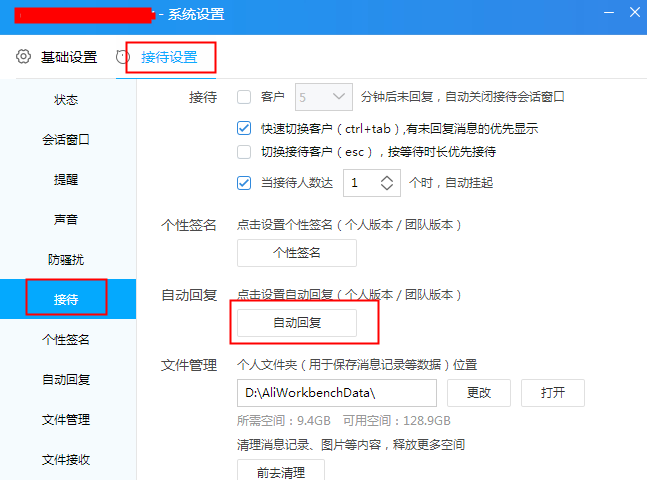This screenshot has width=647, height=480.
Task: Uncheck 快速切换客户 (ctrl+tab) option
Action: tap(244, 128)
